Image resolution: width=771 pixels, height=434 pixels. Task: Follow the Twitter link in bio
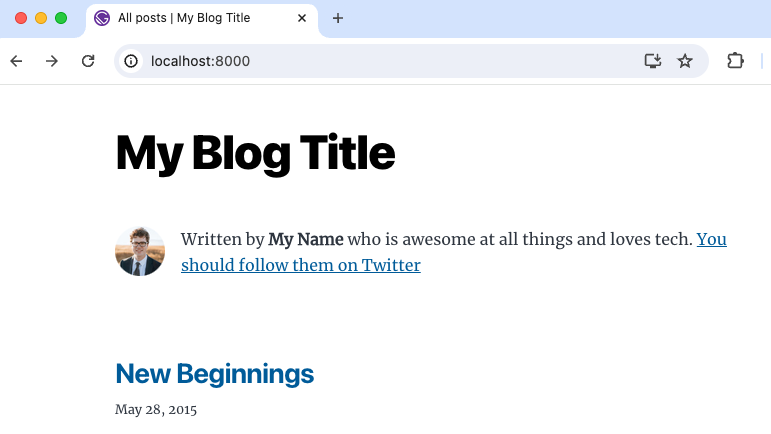[300, 265]
